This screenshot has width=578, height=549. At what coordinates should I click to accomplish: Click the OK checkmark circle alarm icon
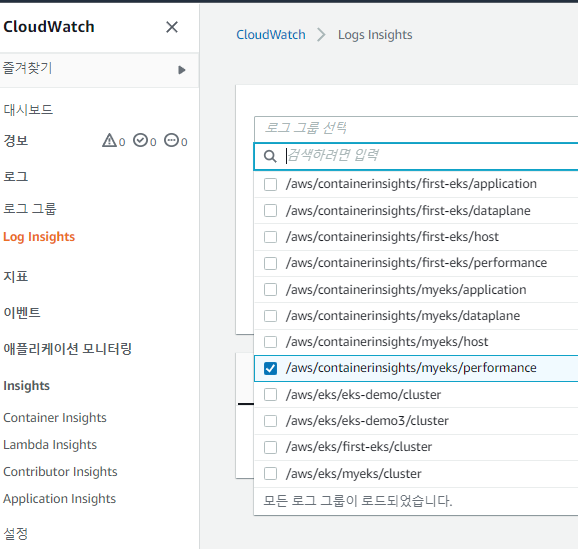coord(140,140)
